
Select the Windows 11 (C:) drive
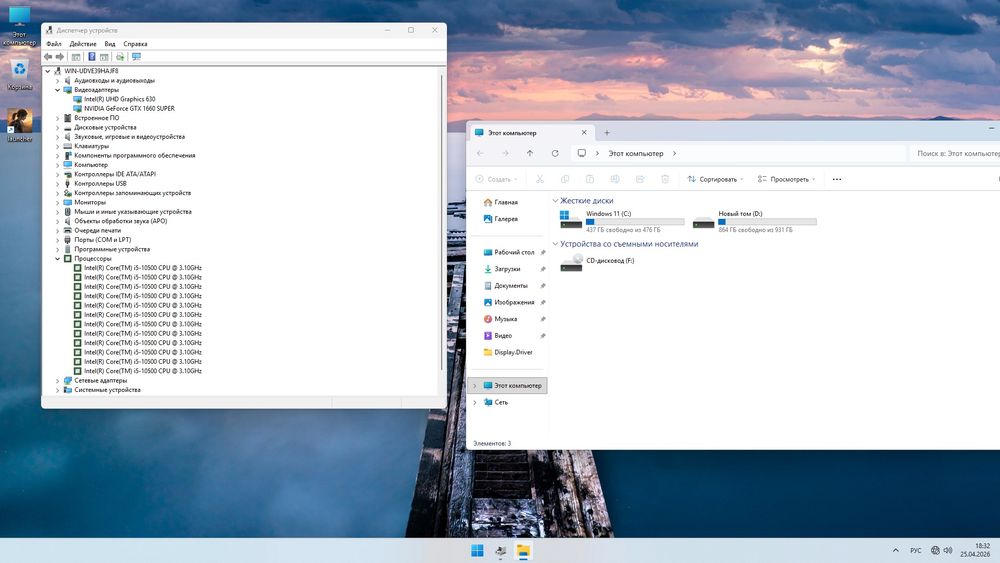[x=622, y=221]
